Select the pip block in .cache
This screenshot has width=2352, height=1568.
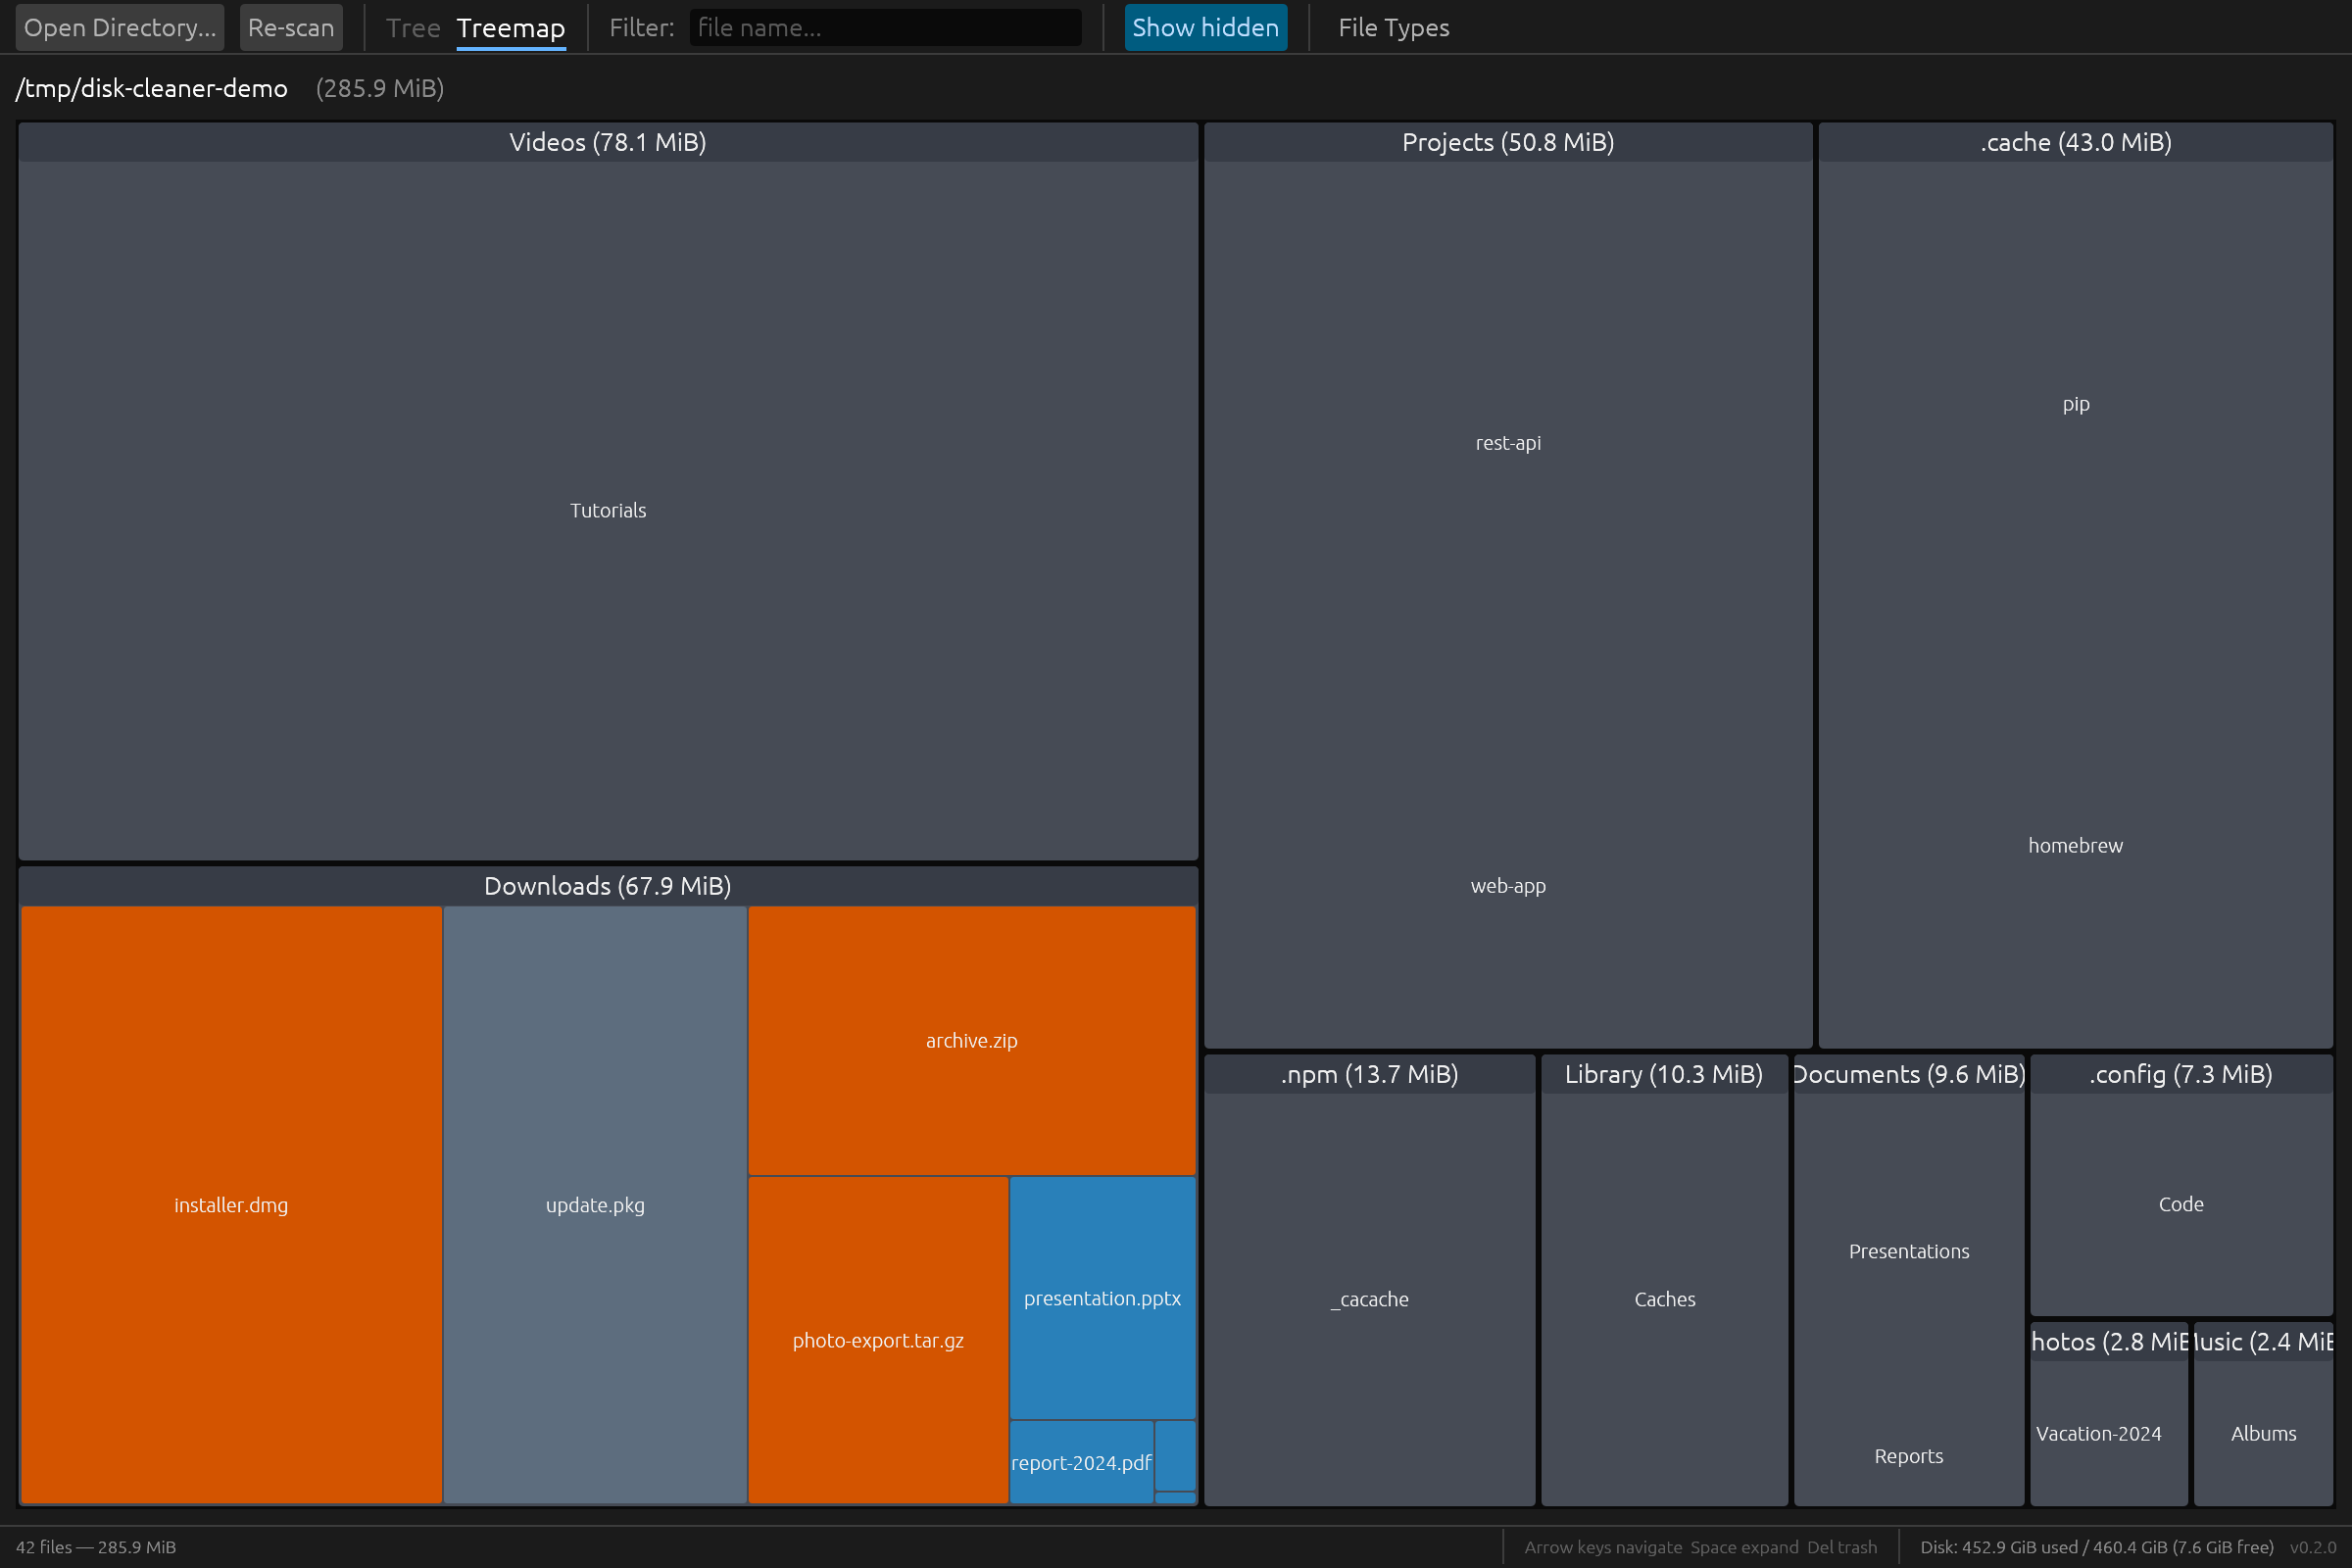point(2075,404)
